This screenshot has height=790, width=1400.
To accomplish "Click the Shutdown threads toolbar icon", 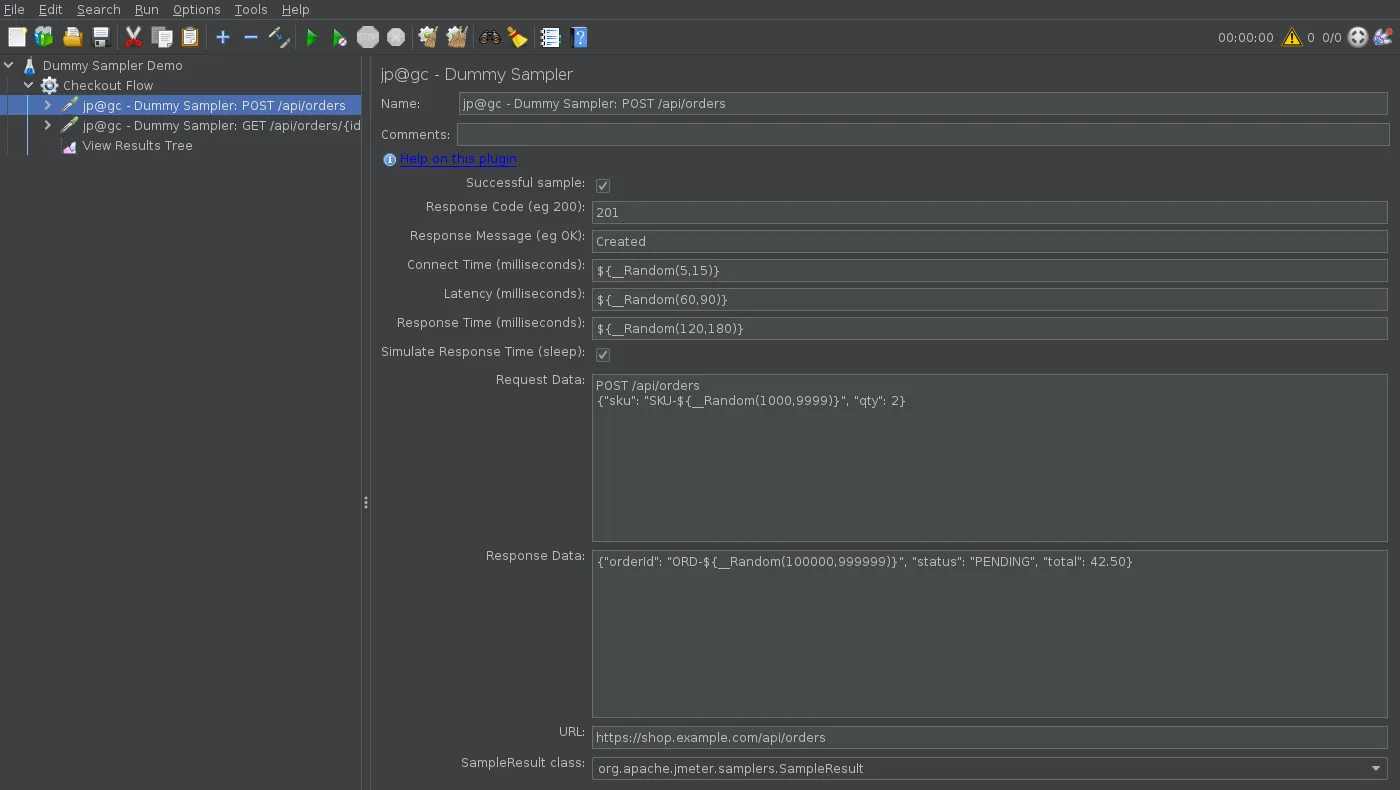I will 396,37.
